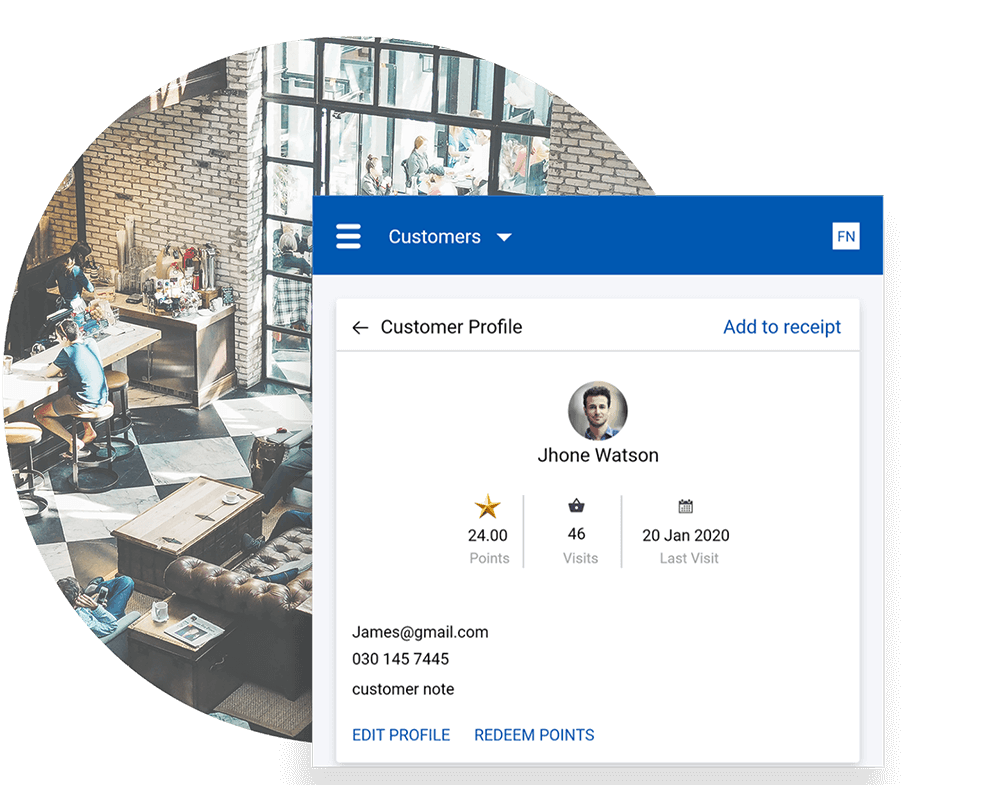Open EDIT PROFILE

click(x=401, y=735)
